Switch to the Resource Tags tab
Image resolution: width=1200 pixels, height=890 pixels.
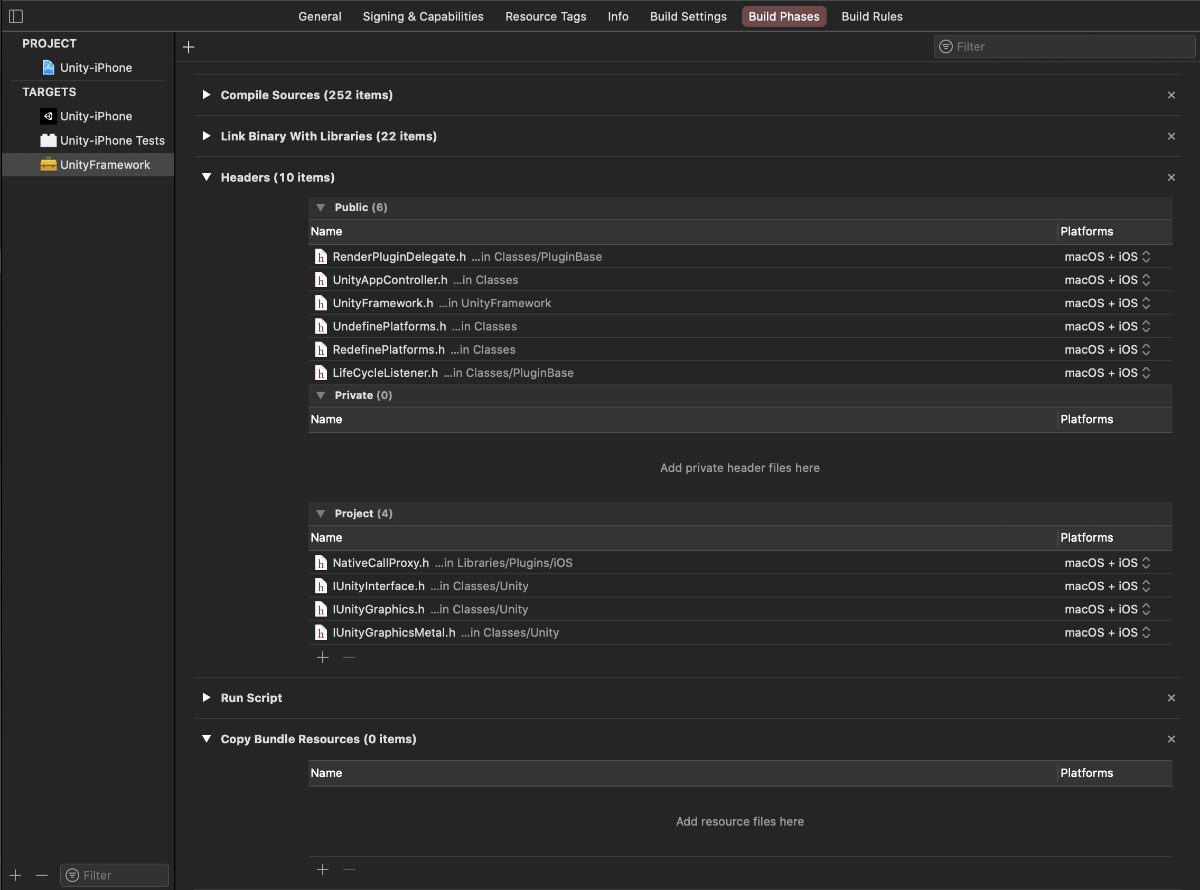[546, 17]
